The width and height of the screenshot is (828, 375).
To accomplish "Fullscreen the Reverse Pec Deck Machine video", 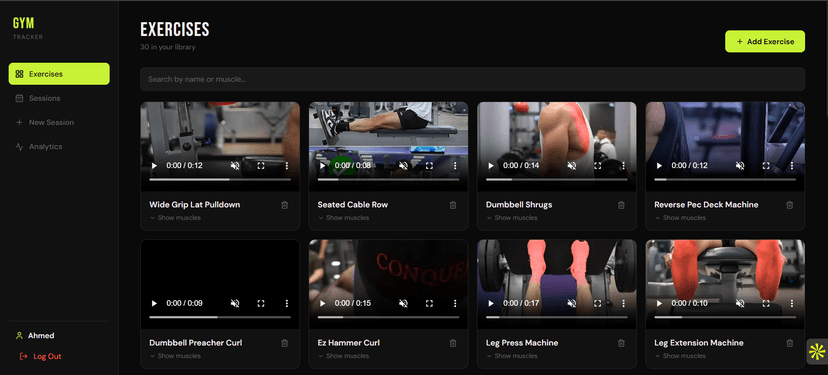I will [766, 166].
